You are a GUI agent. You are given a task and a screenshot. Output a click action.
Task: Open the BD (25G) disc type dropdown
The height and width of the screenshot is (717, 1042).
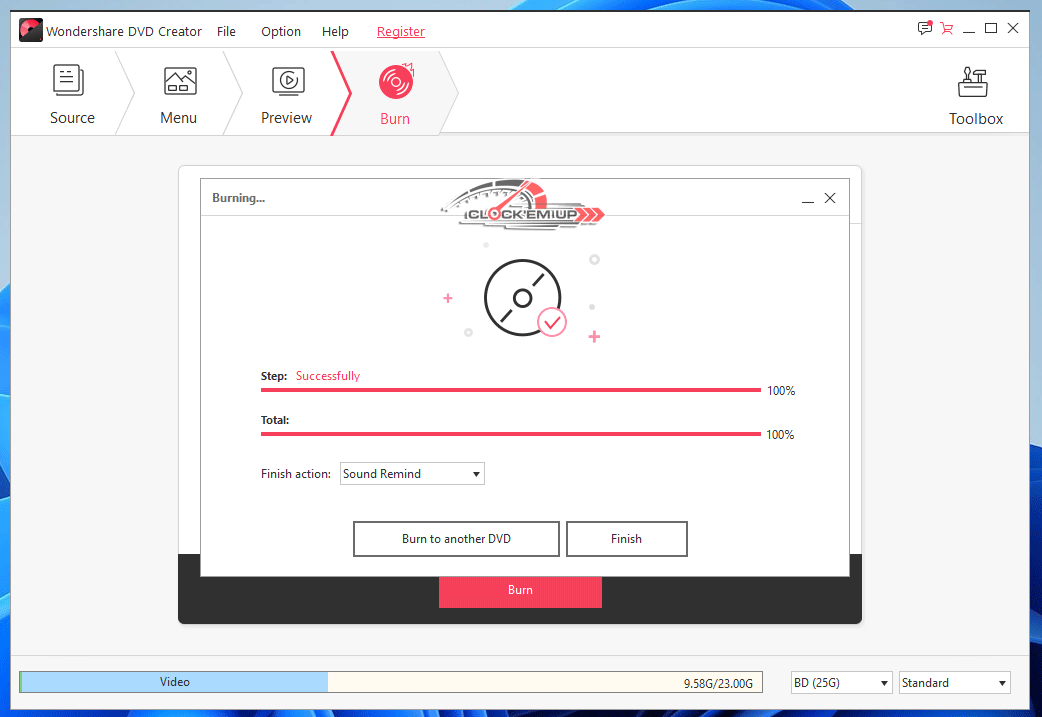[841, 682]
